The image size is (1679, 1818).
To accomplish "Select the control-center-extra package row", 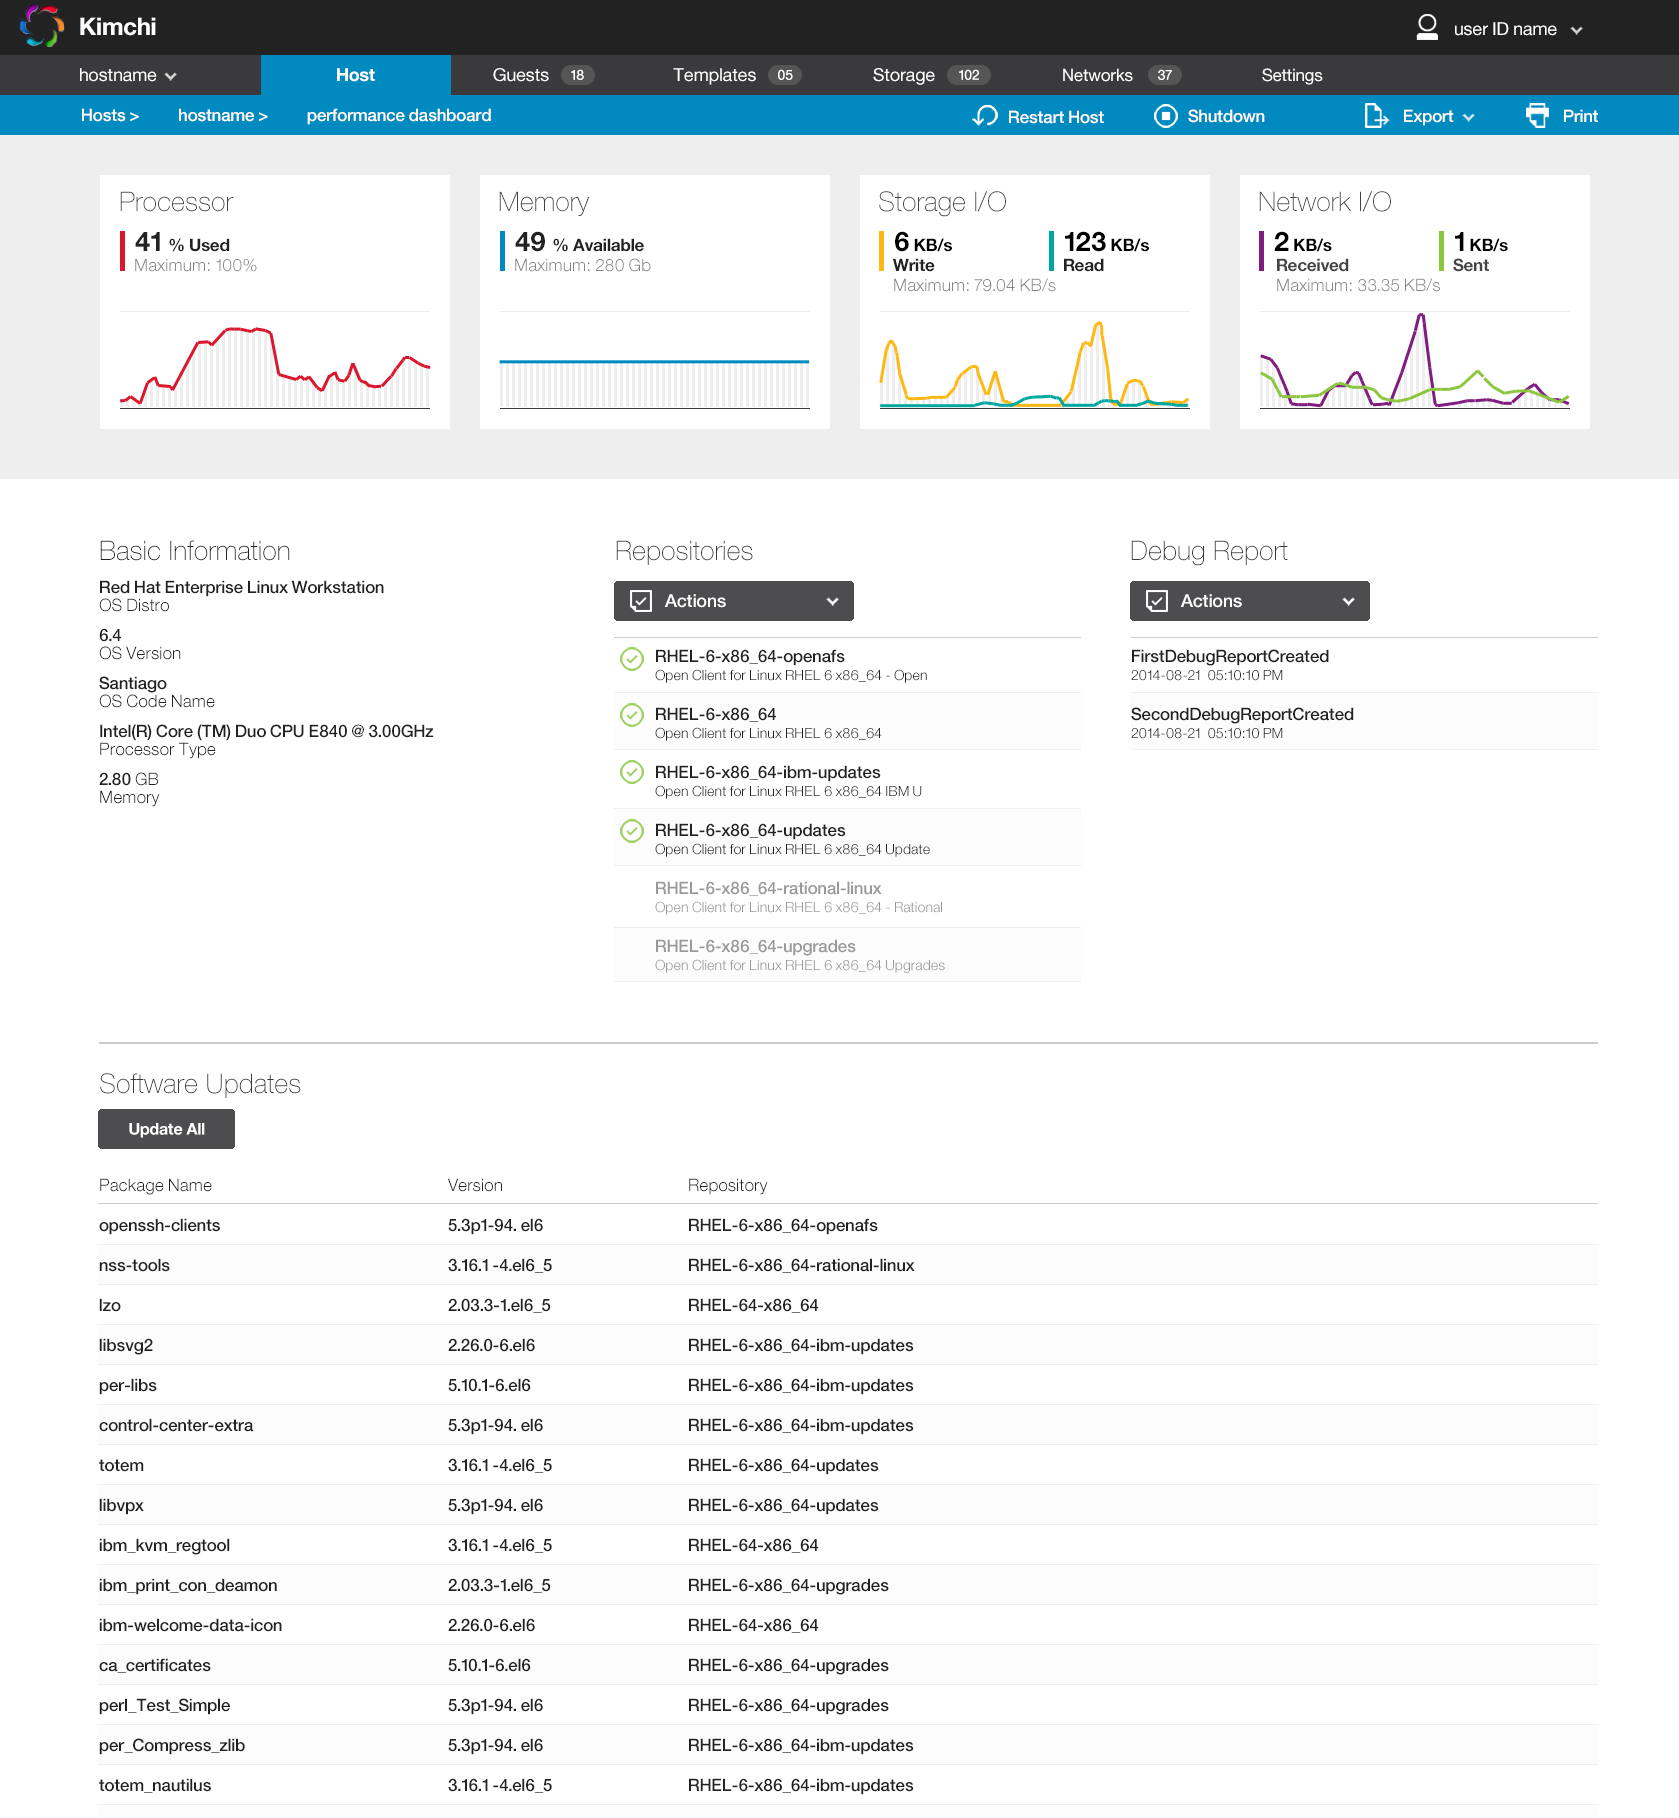I will click(x=848, y=1425).
